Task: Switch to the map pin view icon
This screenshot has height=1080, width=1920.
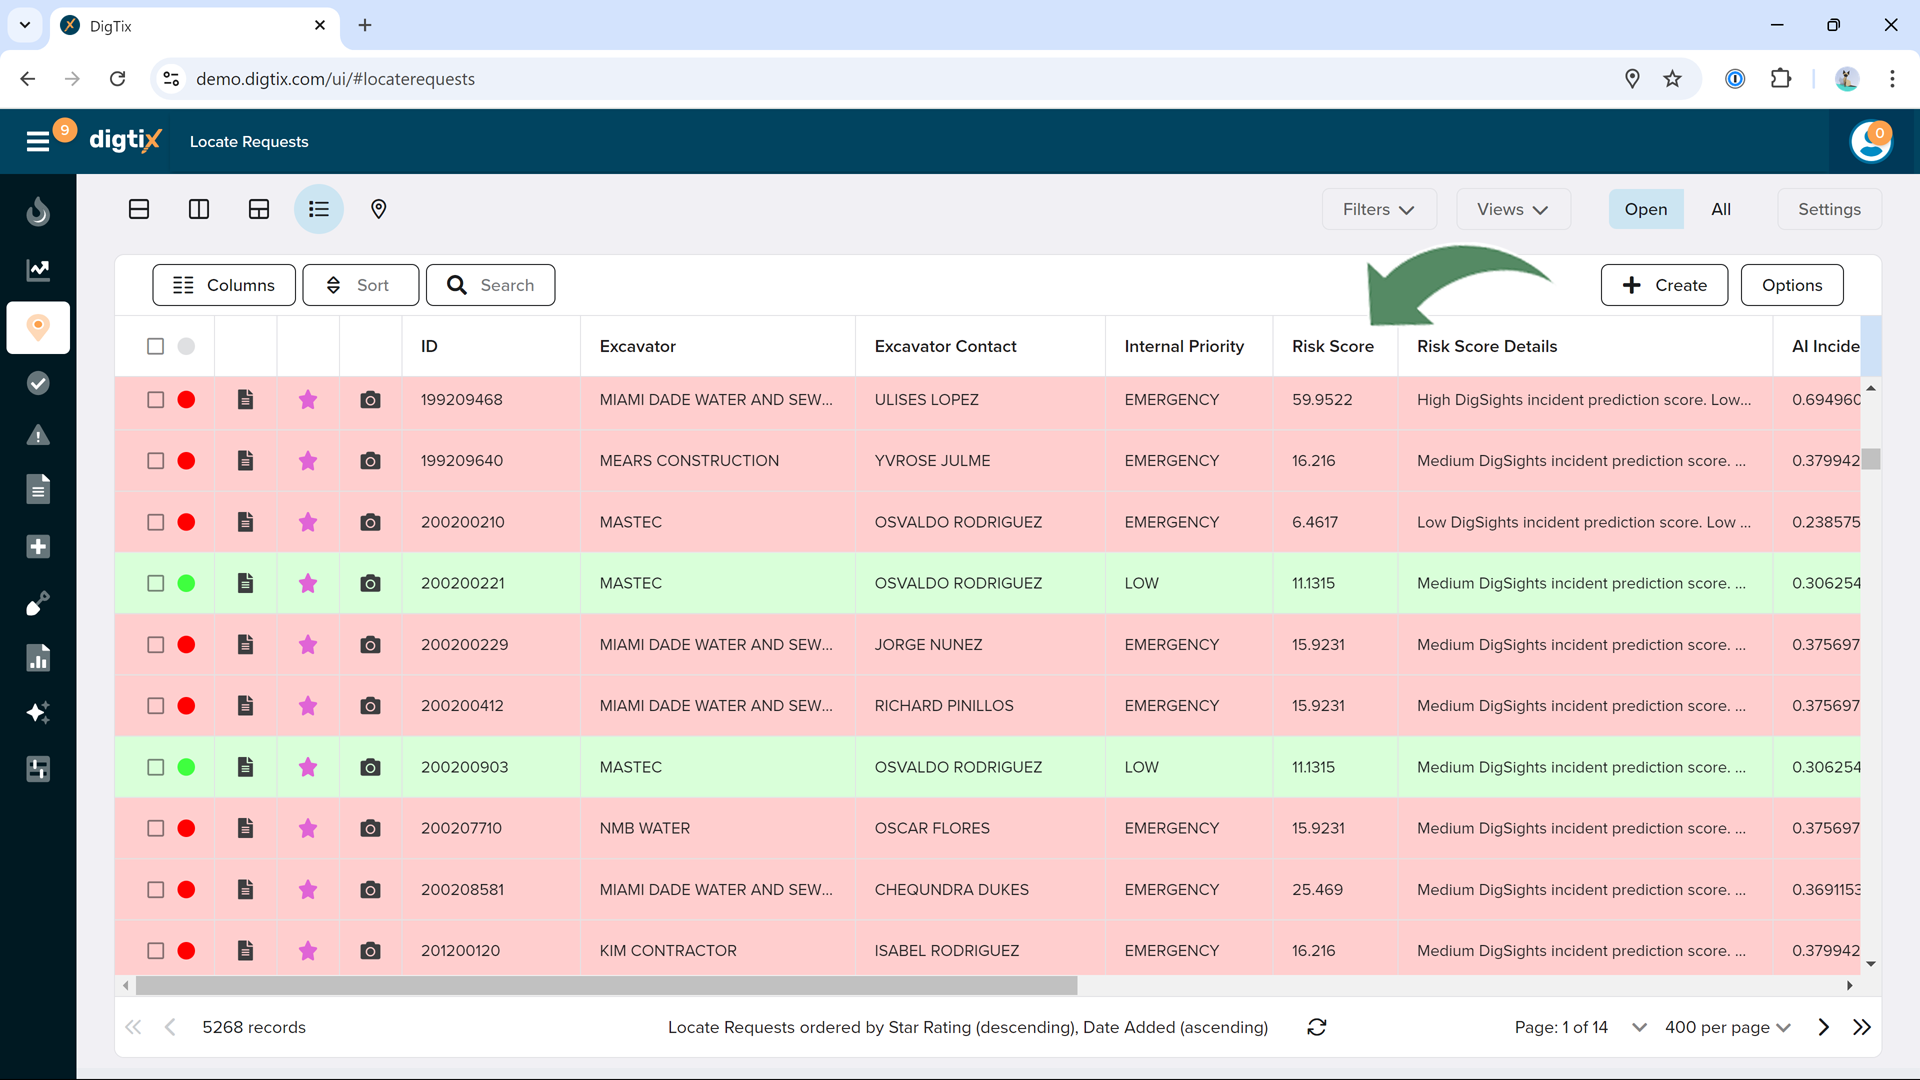Action: (x=379, y=209)
